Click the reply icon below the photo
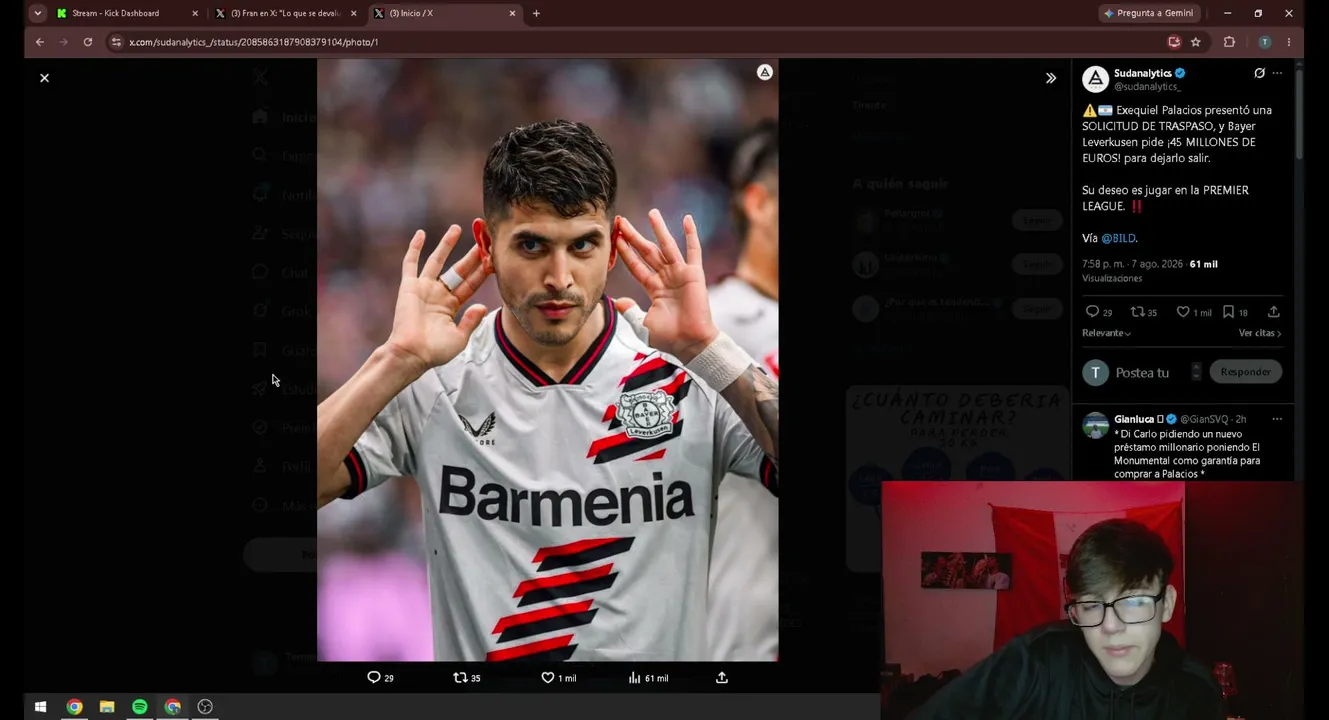Screen dimensions: 1329x720 (374, 678)
